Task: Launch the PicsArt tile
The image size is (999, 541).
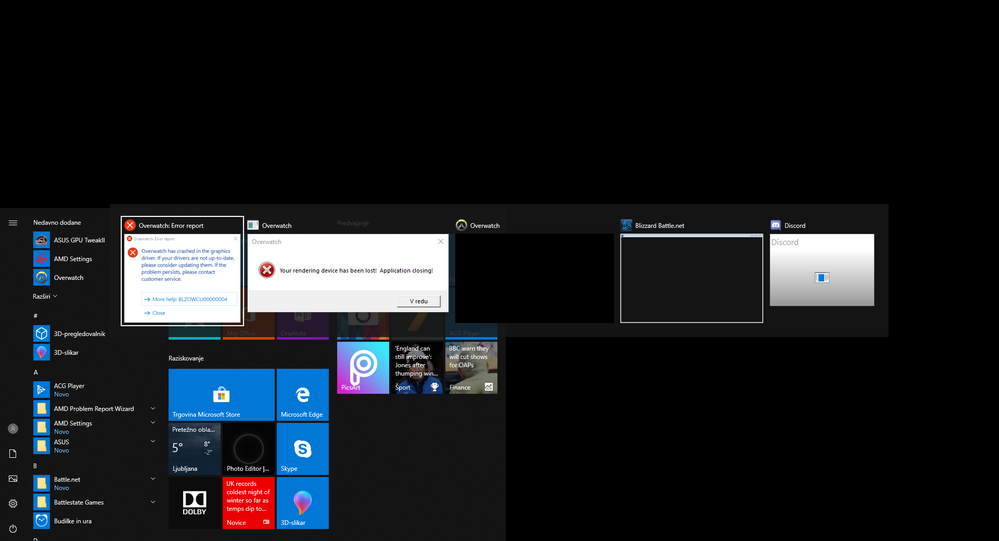Action: click(x=363, y=368)
